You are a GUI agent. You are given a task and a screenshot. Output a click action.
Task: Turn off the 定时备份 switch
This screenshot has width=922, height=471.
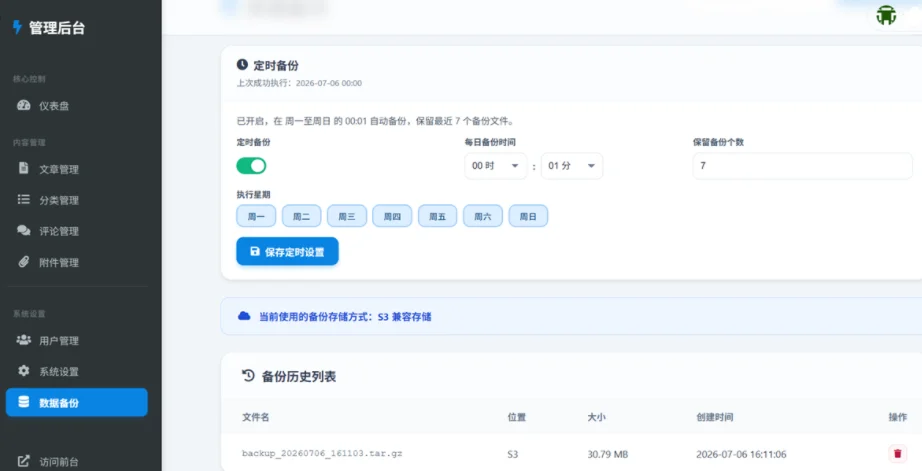251,166
